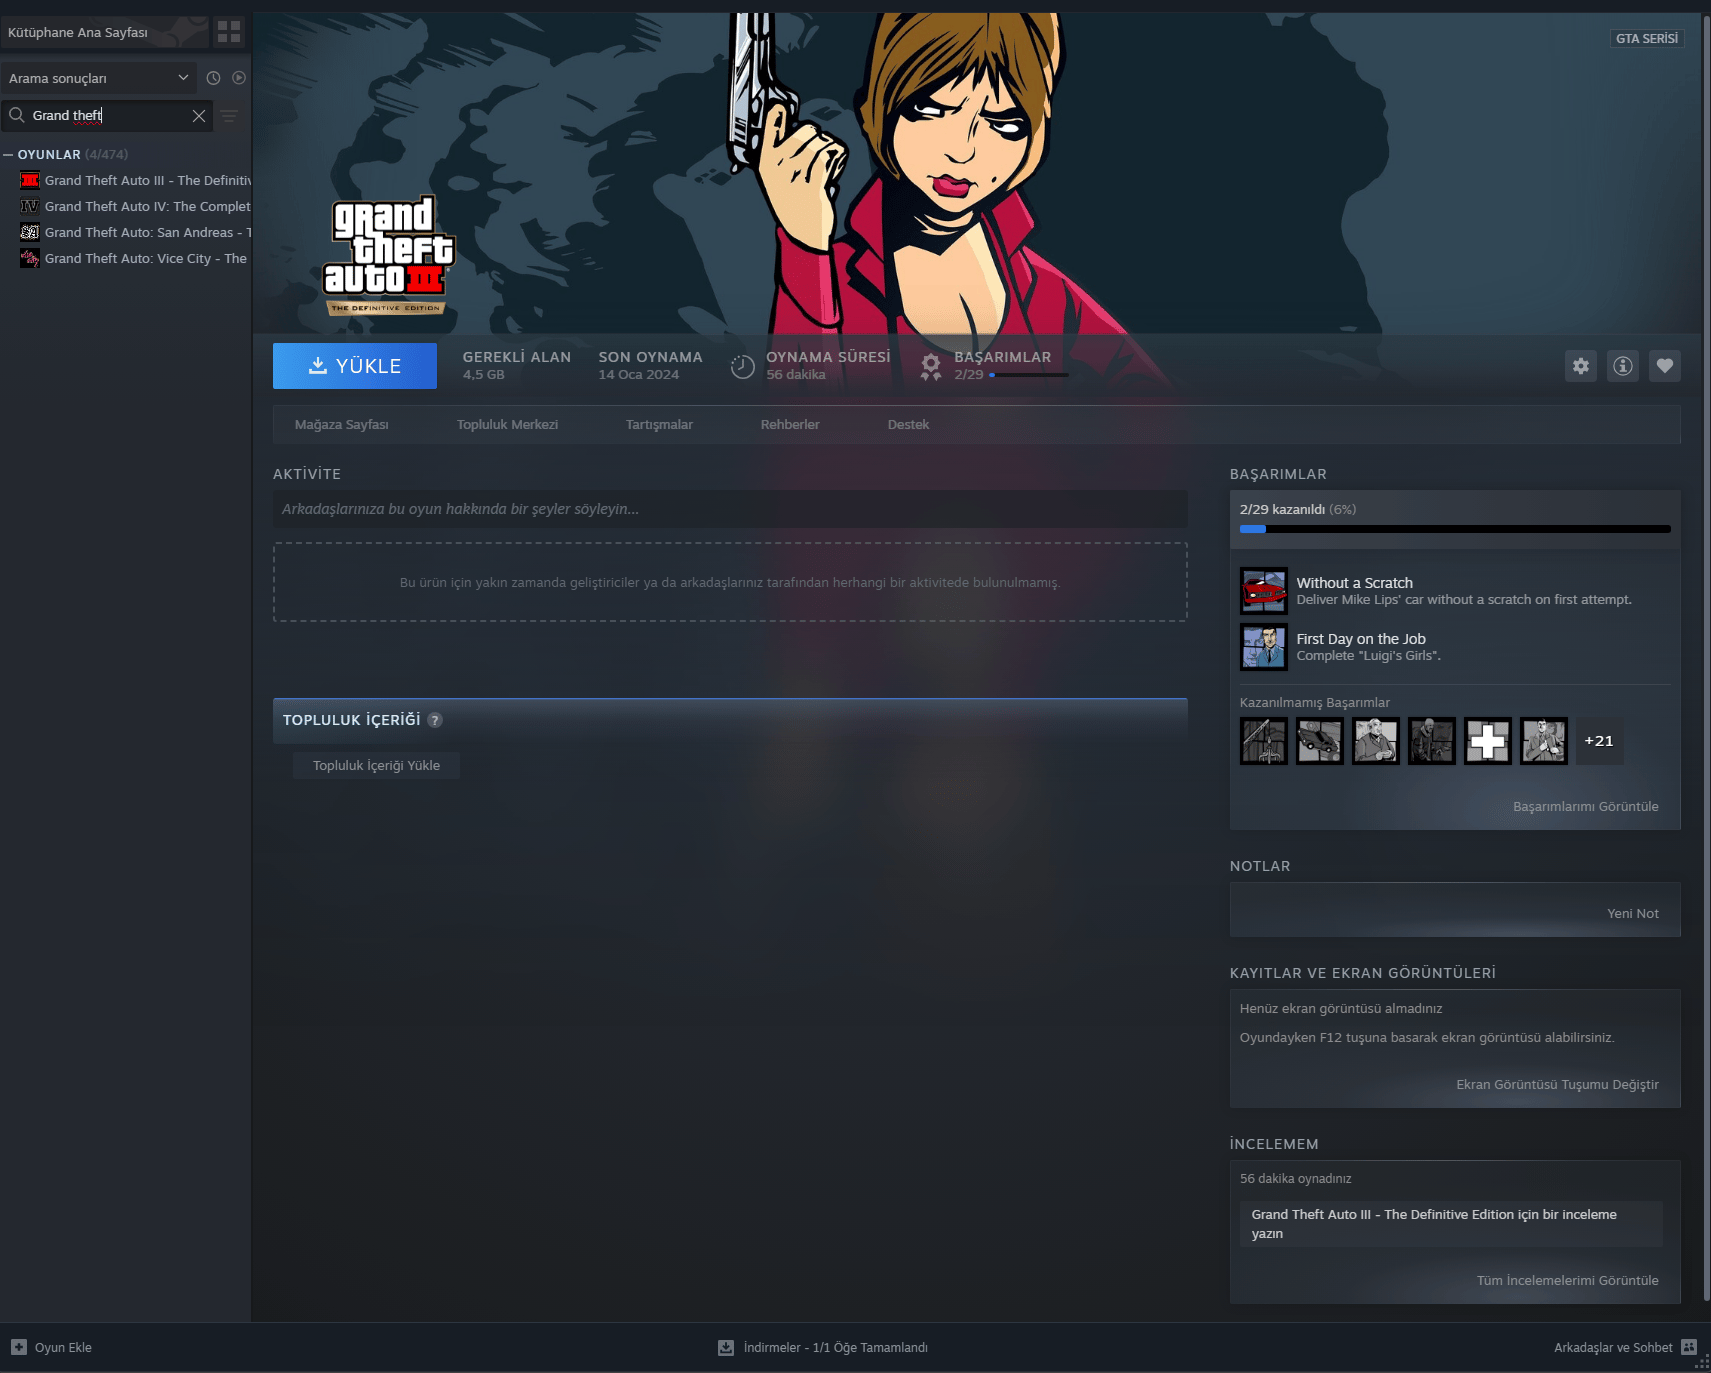Image resolution: width=1711 pixels, height=1373 pixels.
Task: Click the activity status input field
Action: coord(730,509)
